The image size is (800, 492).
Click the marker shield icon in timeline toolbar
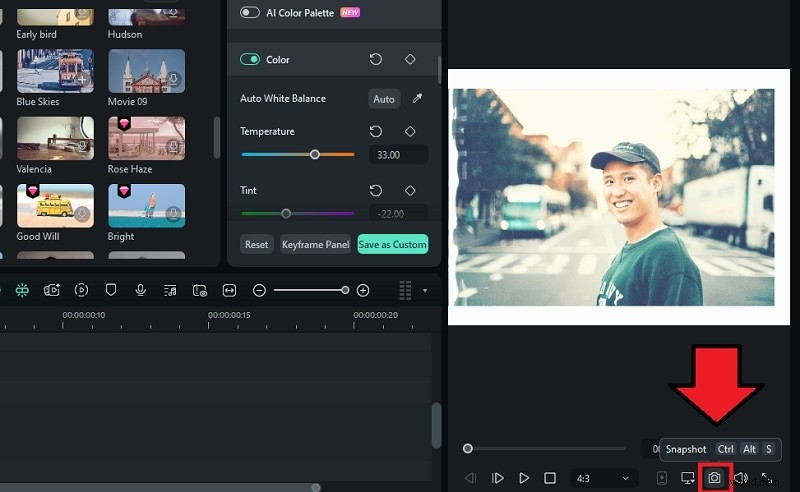coord(111,290)
